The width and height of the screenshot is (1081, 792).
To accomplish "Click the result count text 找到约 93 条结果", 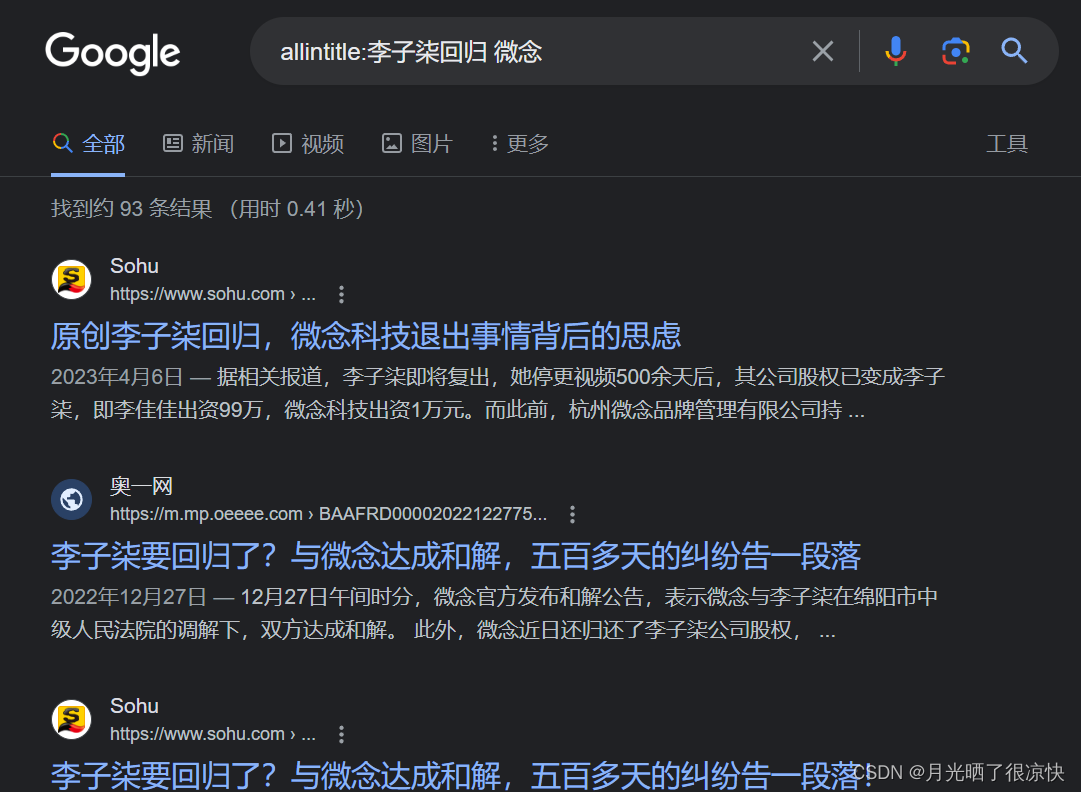I will pos(132,209).
